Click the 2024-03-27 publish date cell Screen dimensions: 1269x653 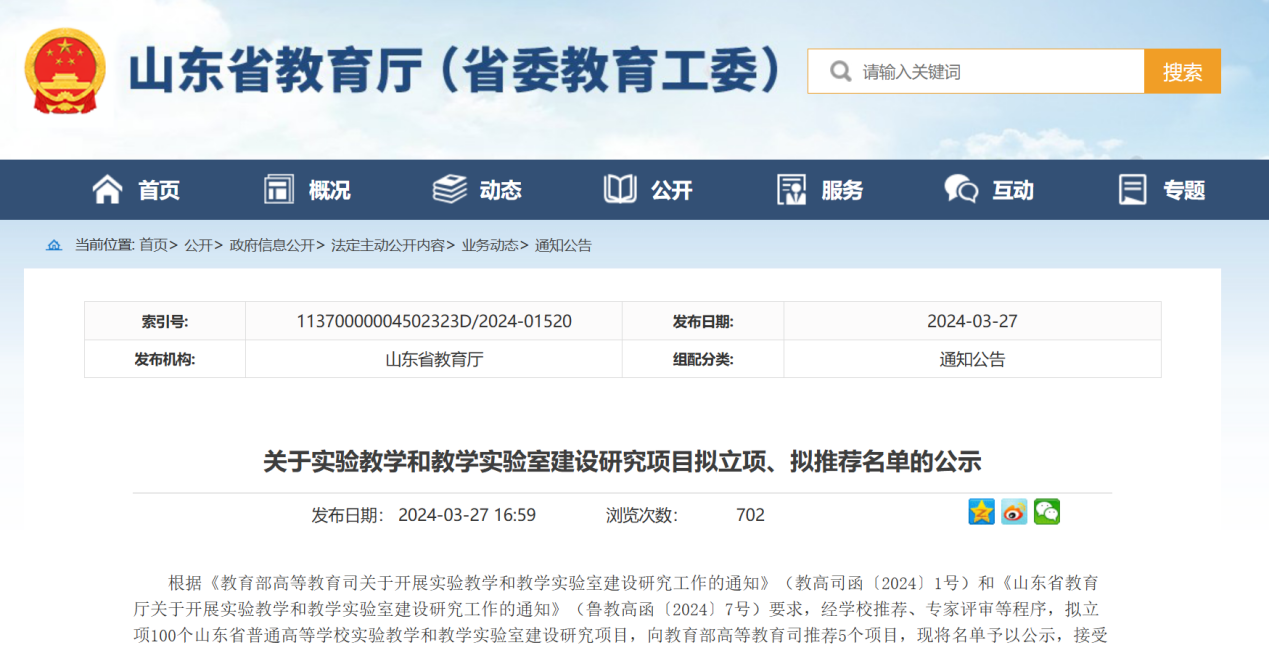tap(972, 321)
